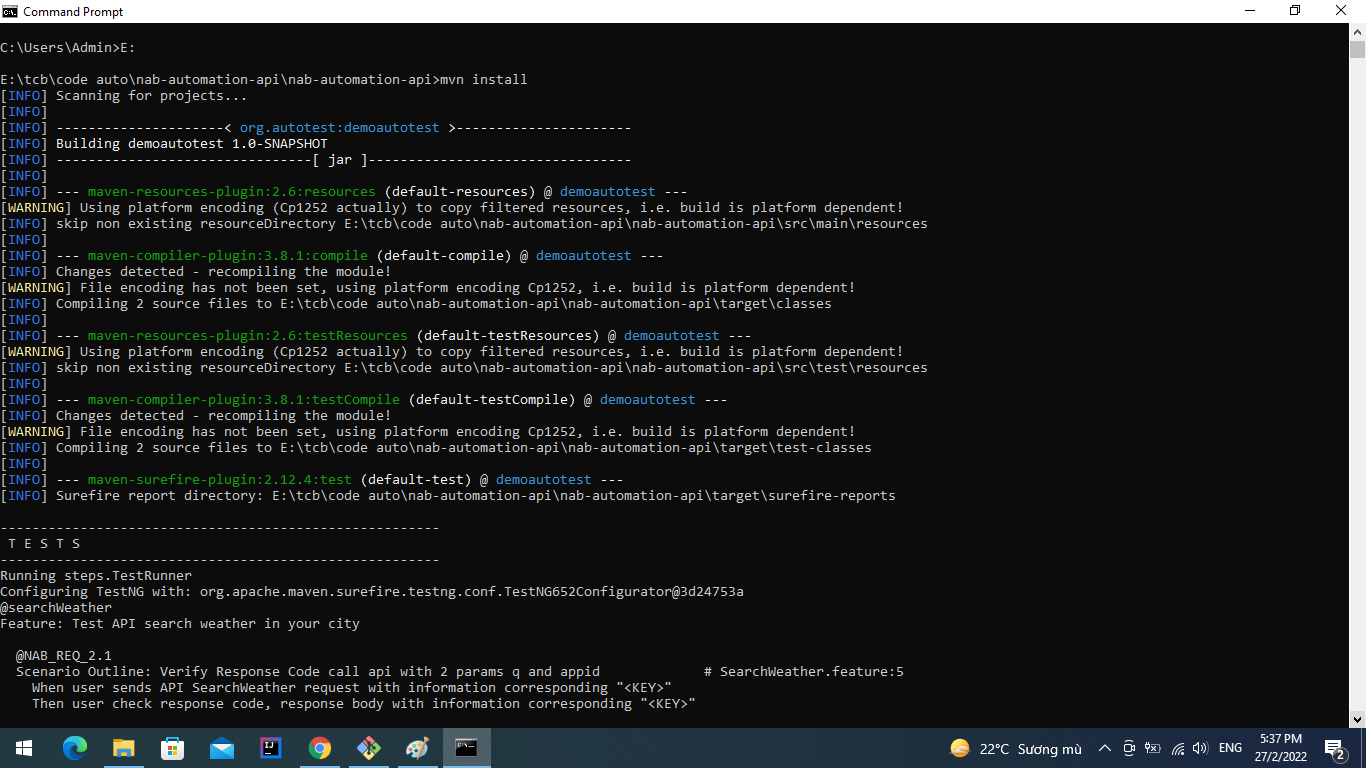Open the Wi-Fi network tray icon
The width and height of the screenshot is (1366, 768).
coord(1177,748)
